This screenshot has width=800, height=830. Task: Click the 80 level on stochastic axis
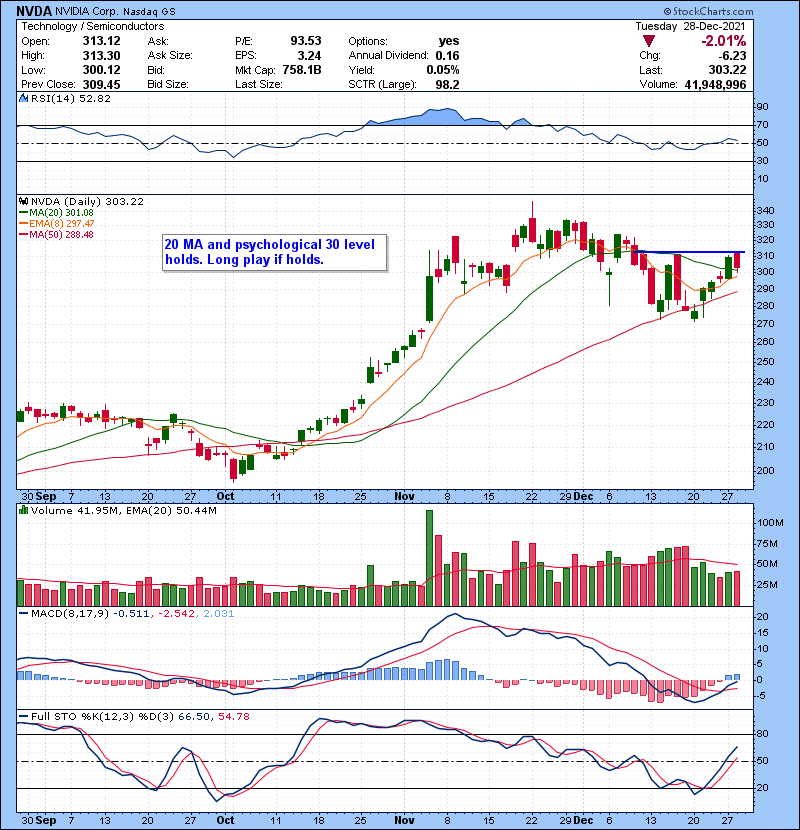tap(762, 734)
